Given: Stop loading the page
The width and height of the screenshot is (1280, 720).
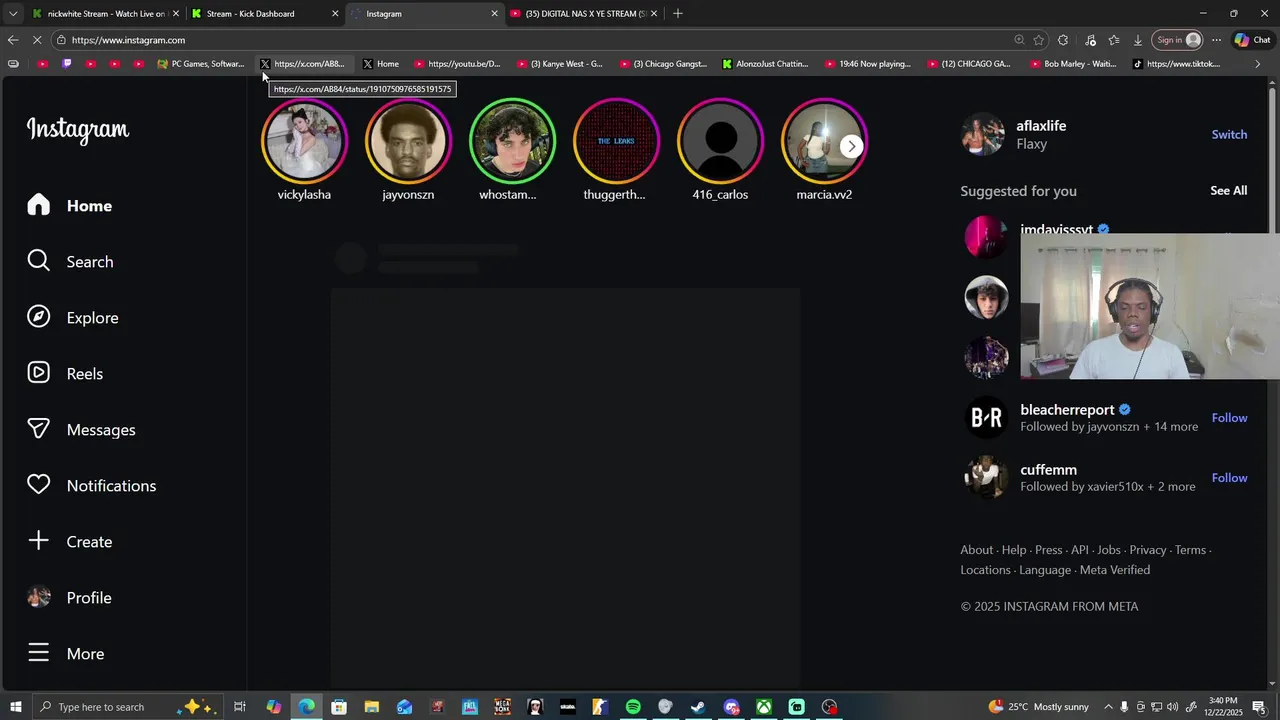Looking at the screenshot, I should [x=37, y=40].
